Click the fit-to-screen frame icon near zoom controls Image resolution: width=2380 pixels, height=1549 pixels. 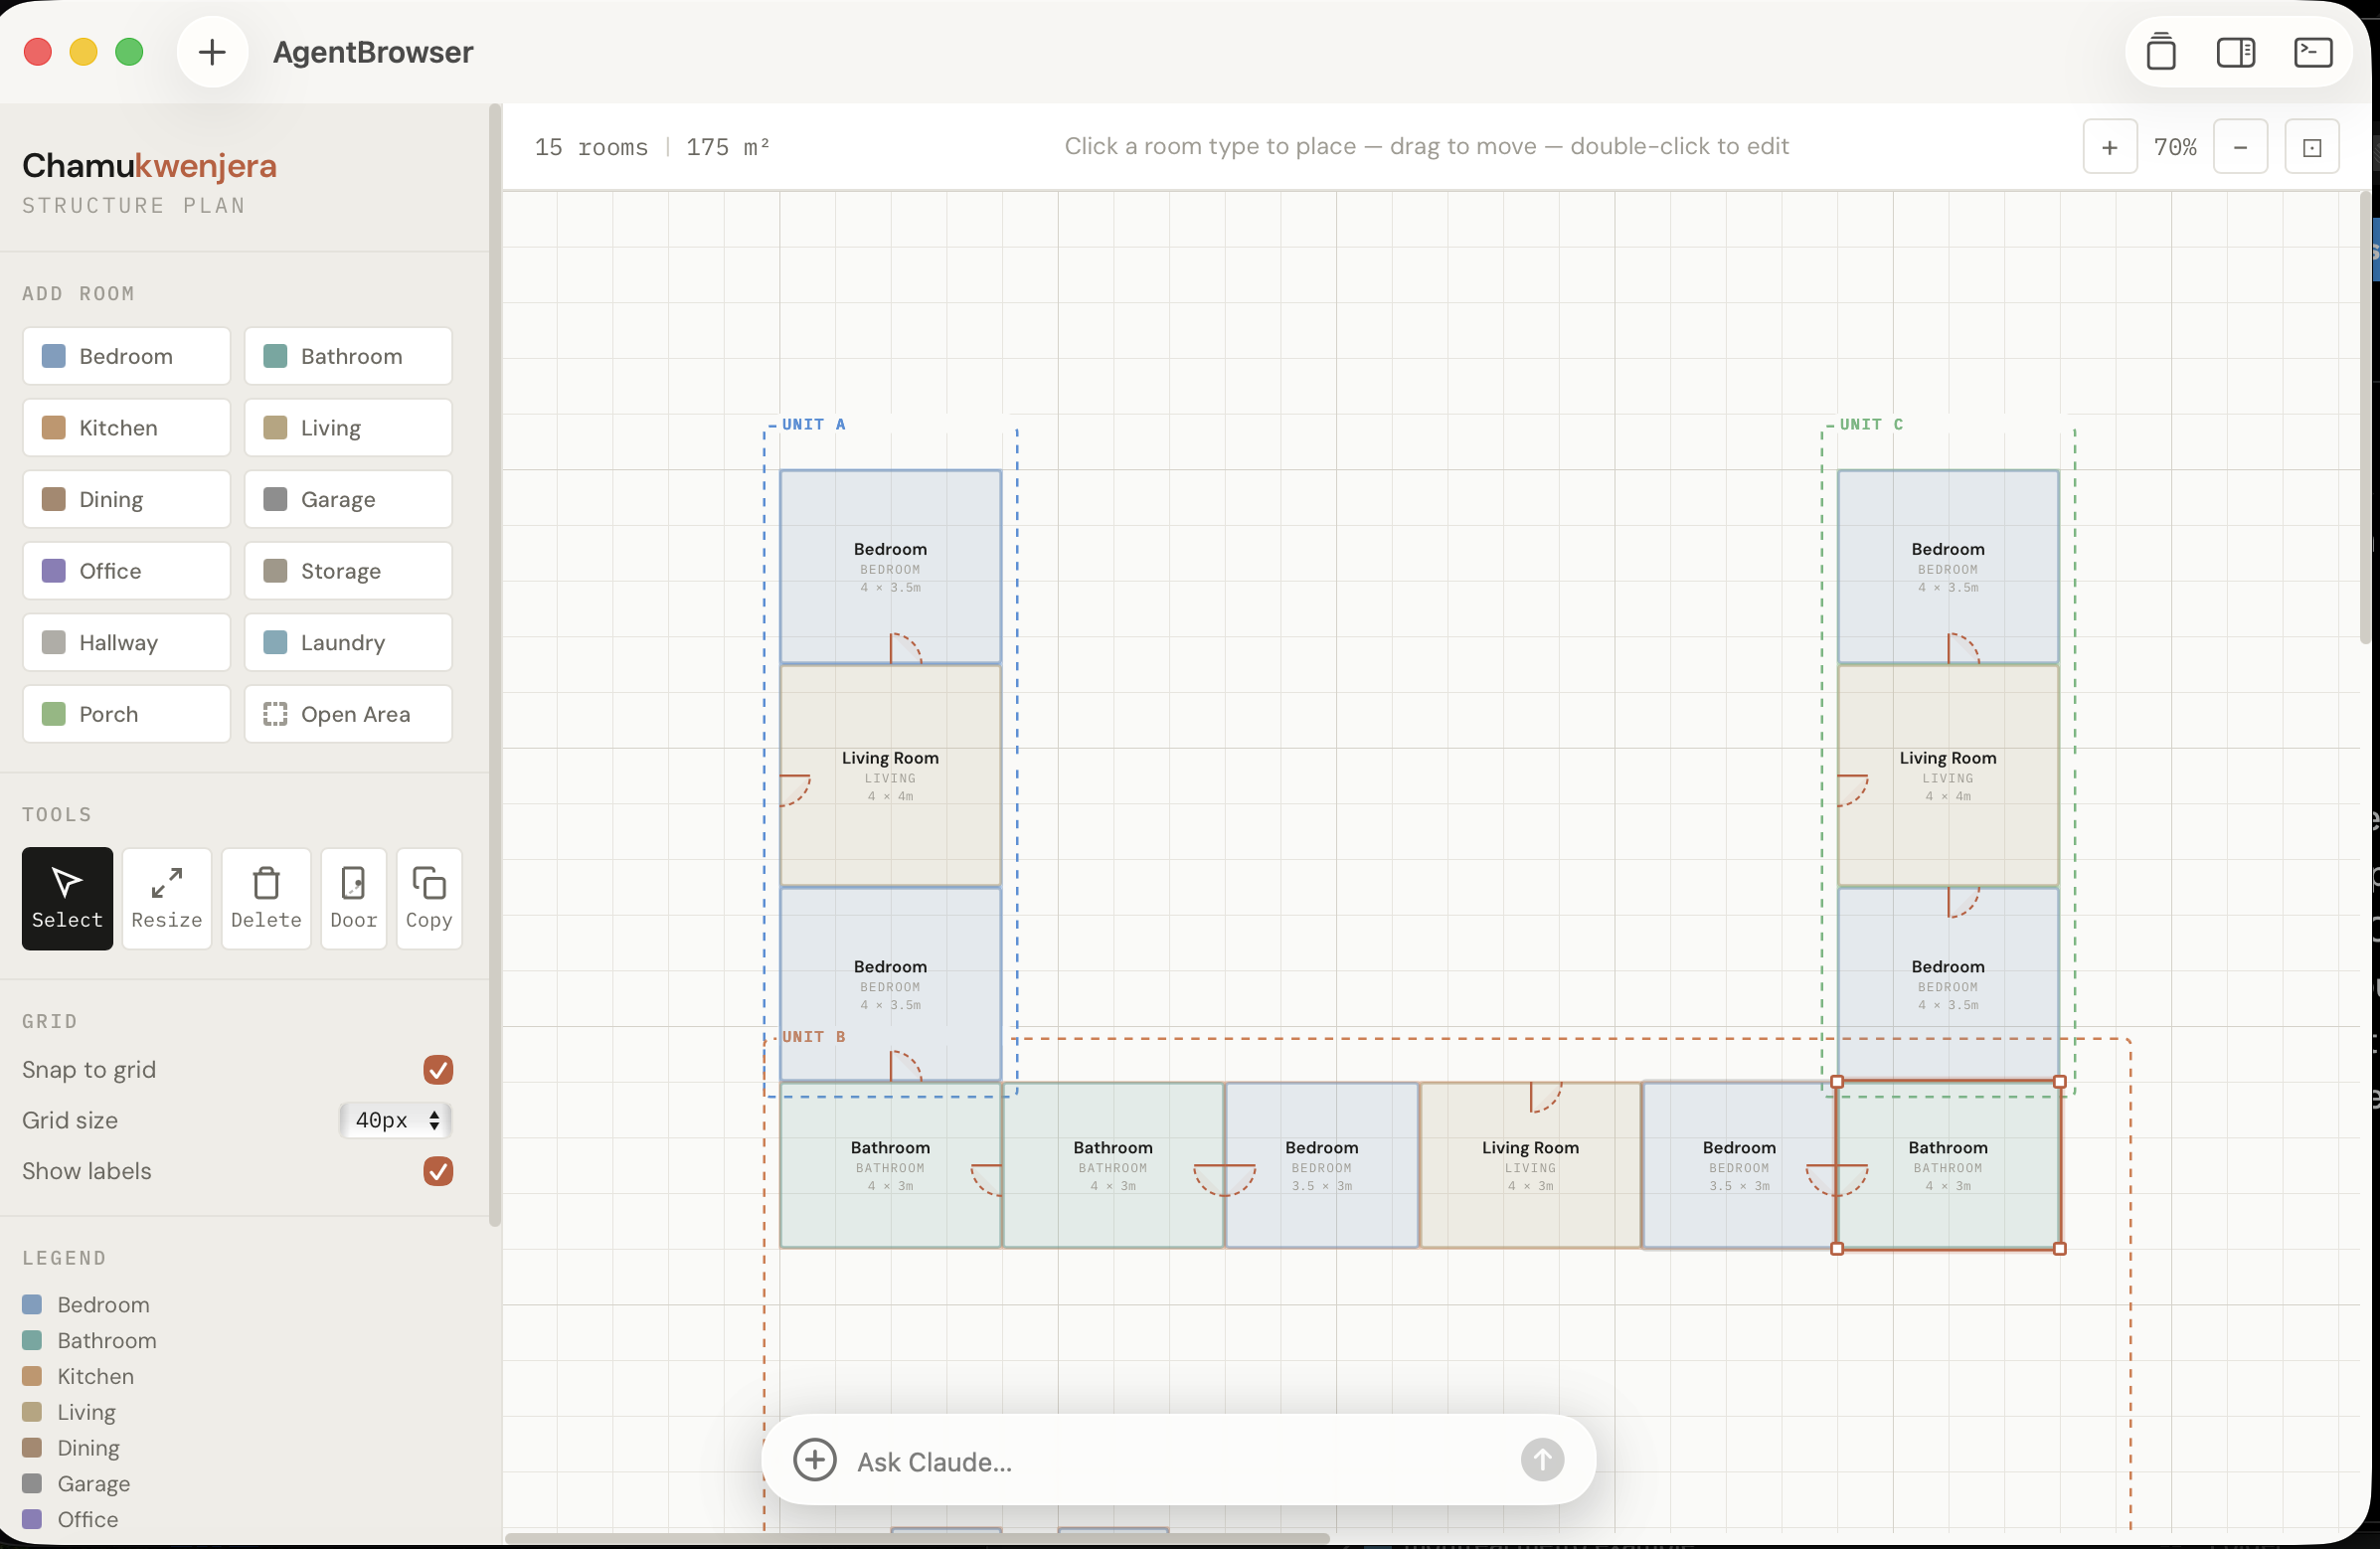(x=2312, y=146)
